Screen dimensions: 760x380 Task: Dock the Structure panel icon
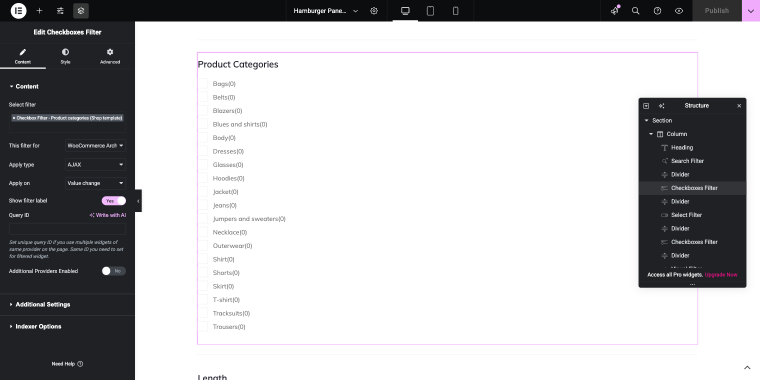[646, 106]
